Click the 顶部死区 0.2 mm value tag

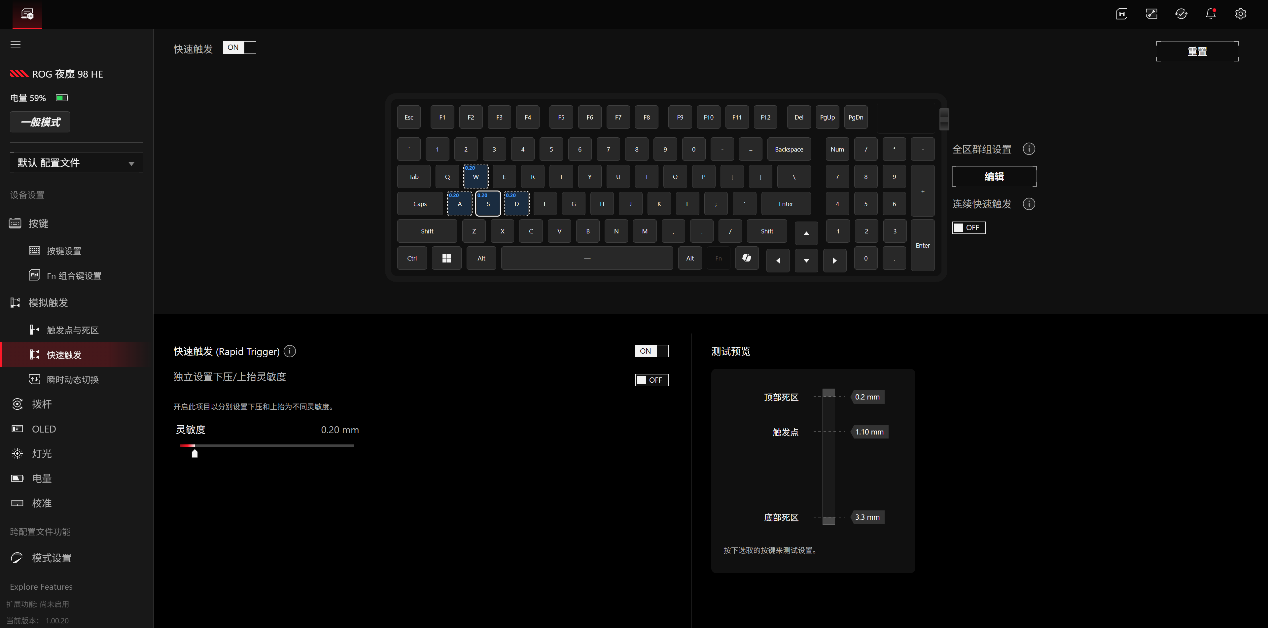[x=867, y=397]
